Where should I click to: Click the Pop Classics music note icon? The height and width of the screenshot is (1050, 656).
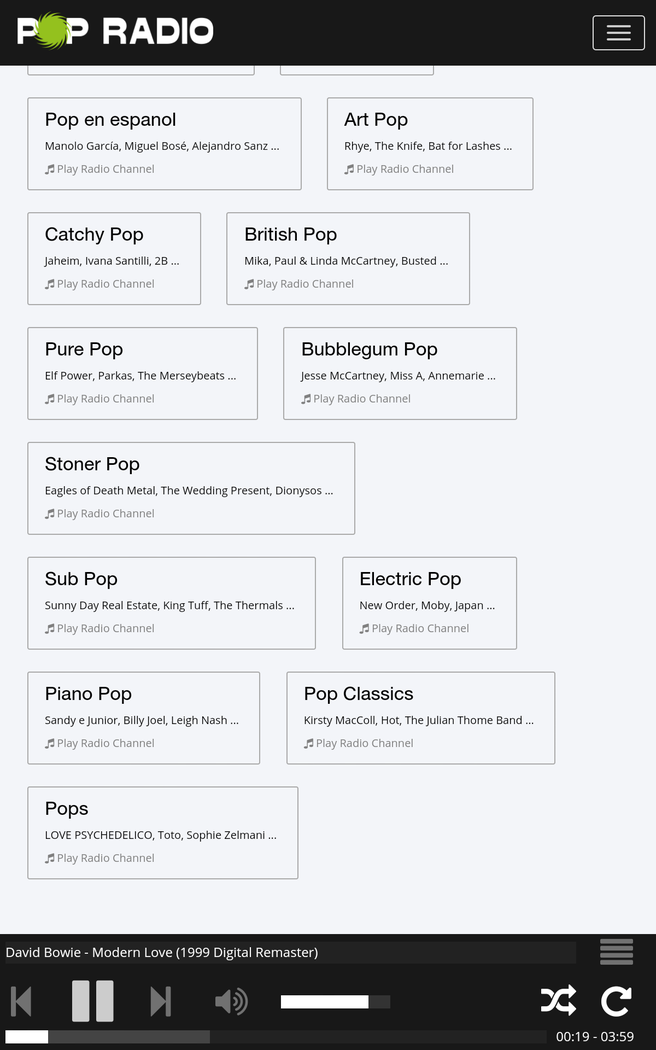click(x=309, y=744)
